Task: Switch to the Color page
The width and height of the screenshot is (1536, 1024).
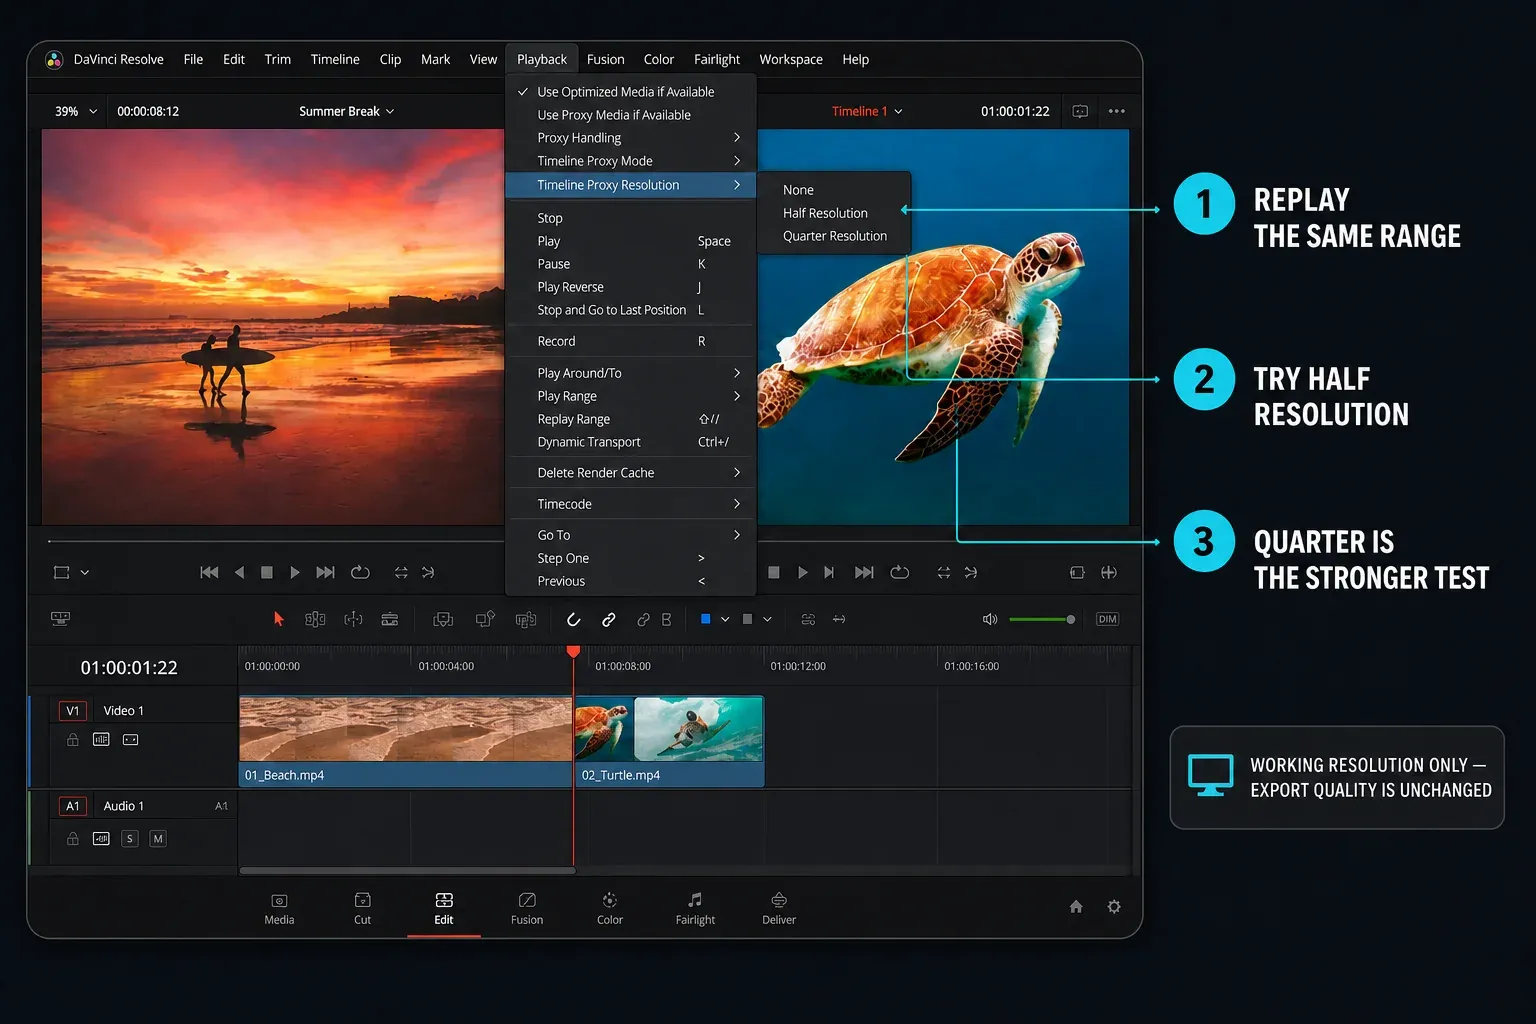Action: tap(610, 909)
